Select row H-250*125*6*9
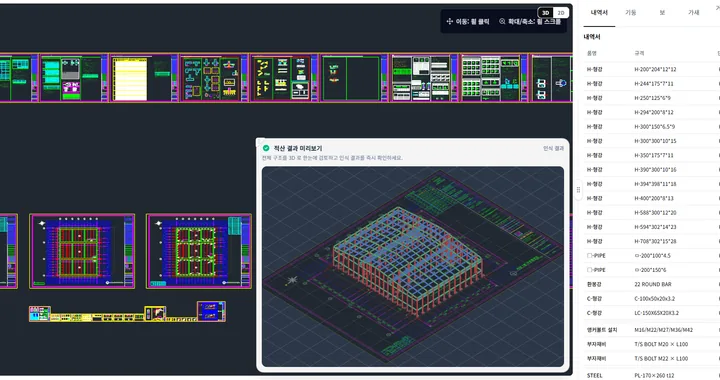Screen dimensions: 720x380 click(652, 98)
